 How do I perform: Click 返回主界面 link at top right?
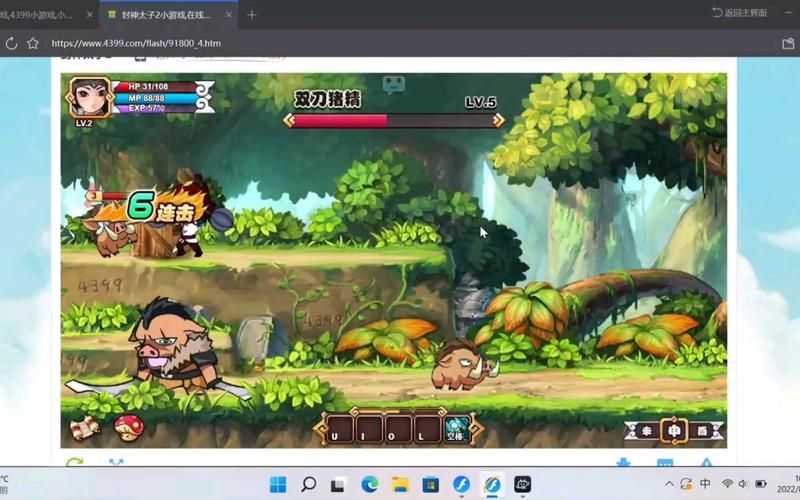(739, 13)
